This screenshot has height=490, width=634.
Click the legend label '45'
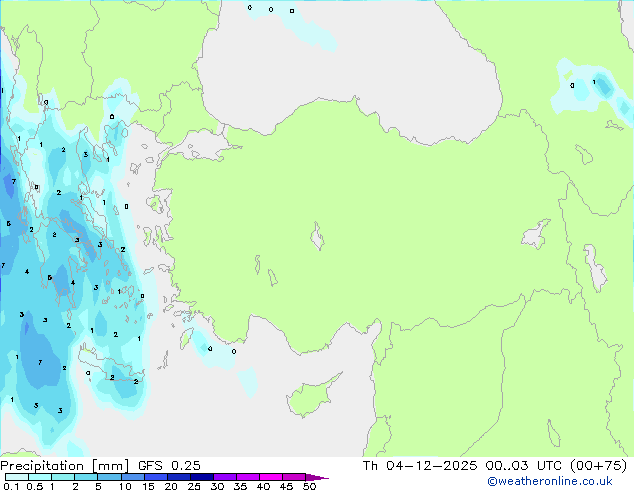tap(286, 486)
